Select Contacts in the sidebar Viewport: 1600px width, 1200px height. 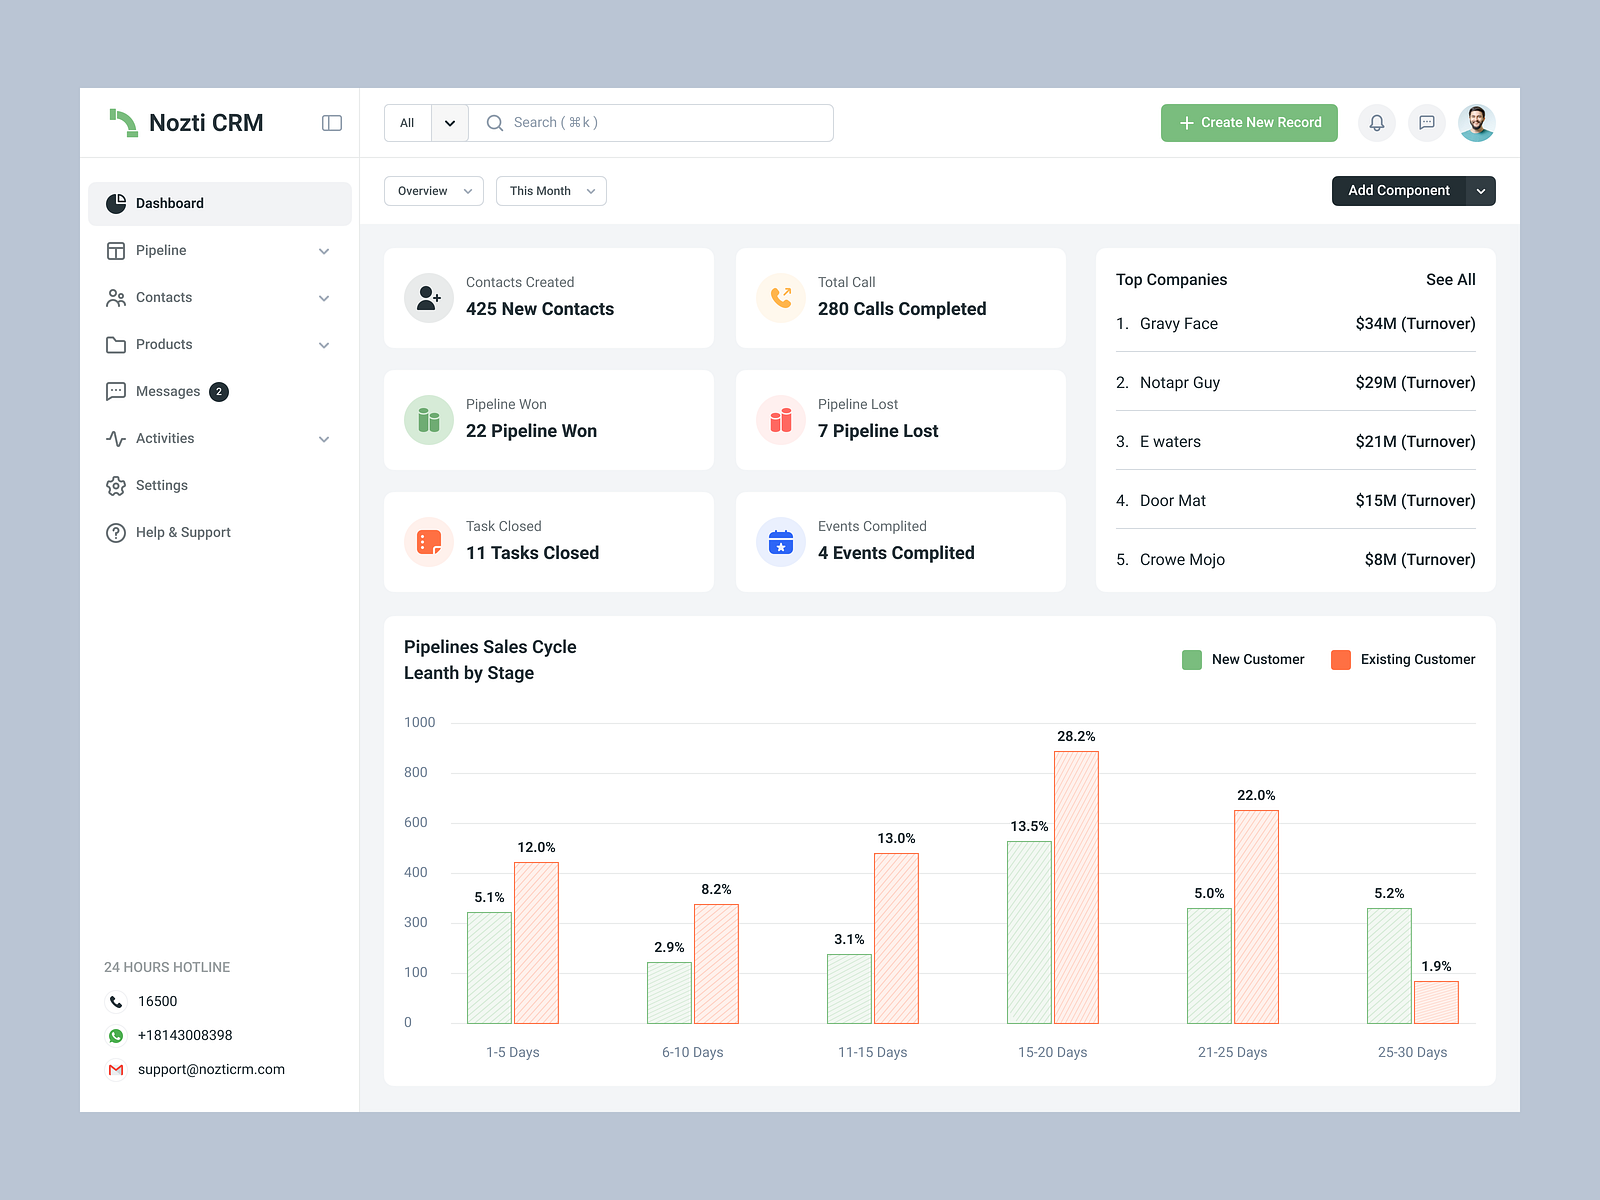[x=220, y=297]
